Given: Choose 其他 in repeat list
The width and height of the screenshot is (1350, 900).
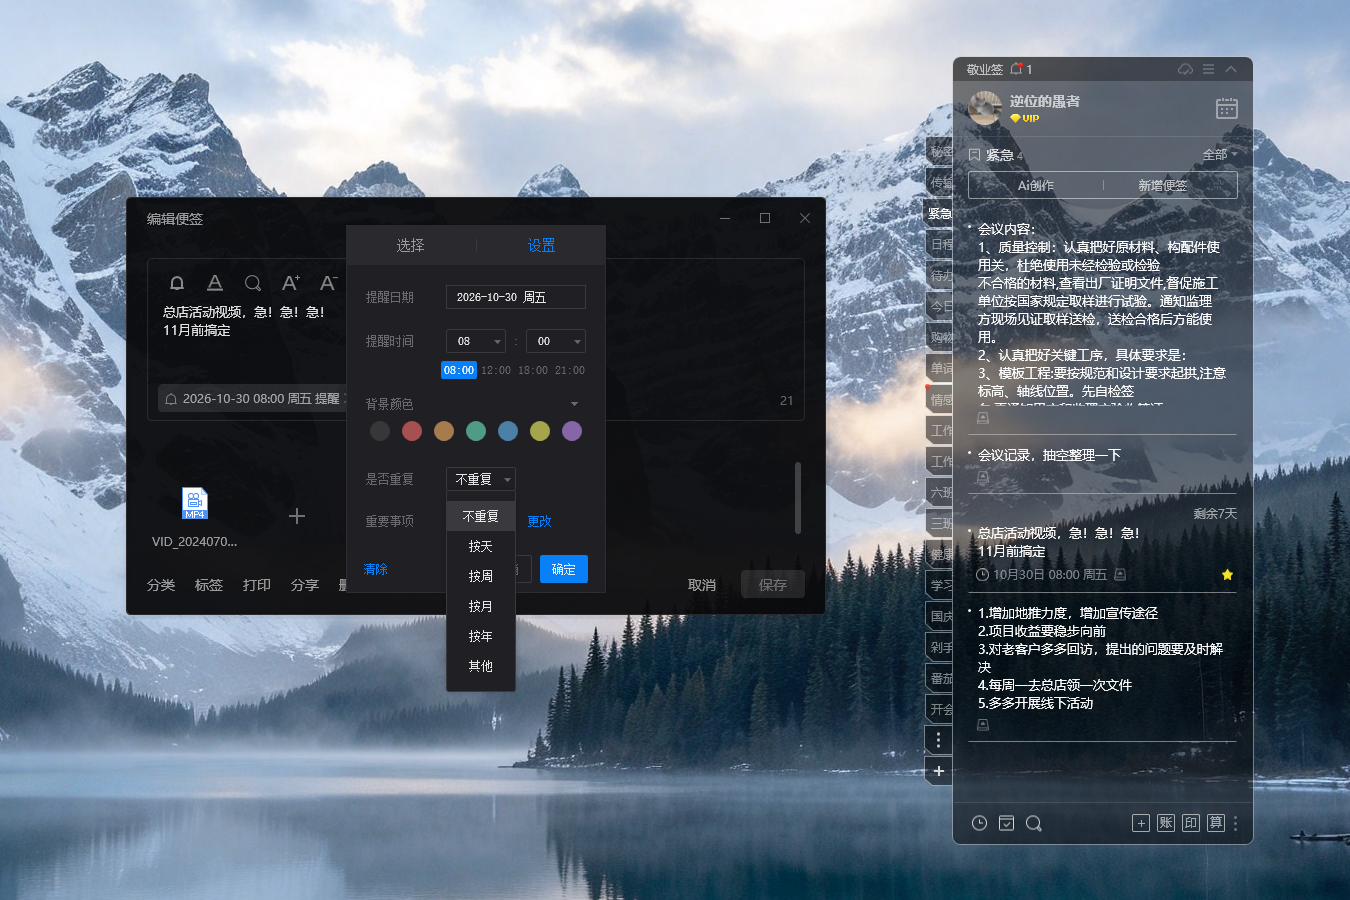Looking at the screenshot, I should [x=481, y=666].
